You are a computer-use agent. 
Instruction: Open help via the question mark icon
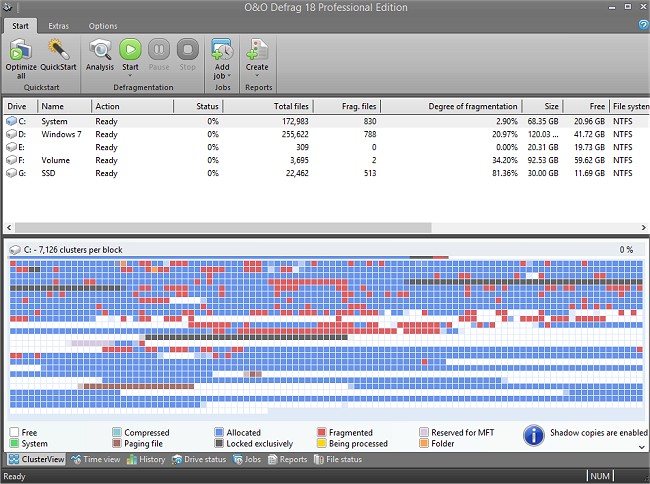(x=643, y=25)
